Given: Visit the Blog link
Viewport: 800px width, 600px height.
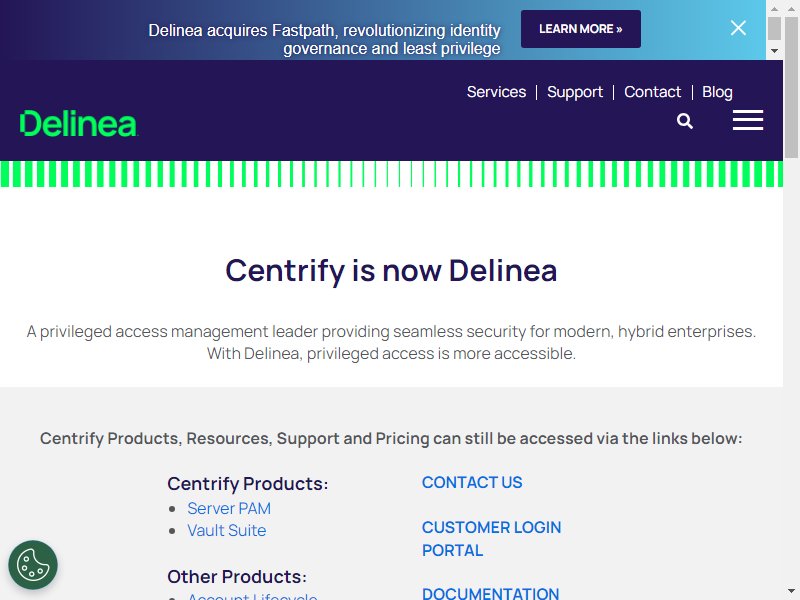Looking at the screenshot, I should click(x=717, y=92).
